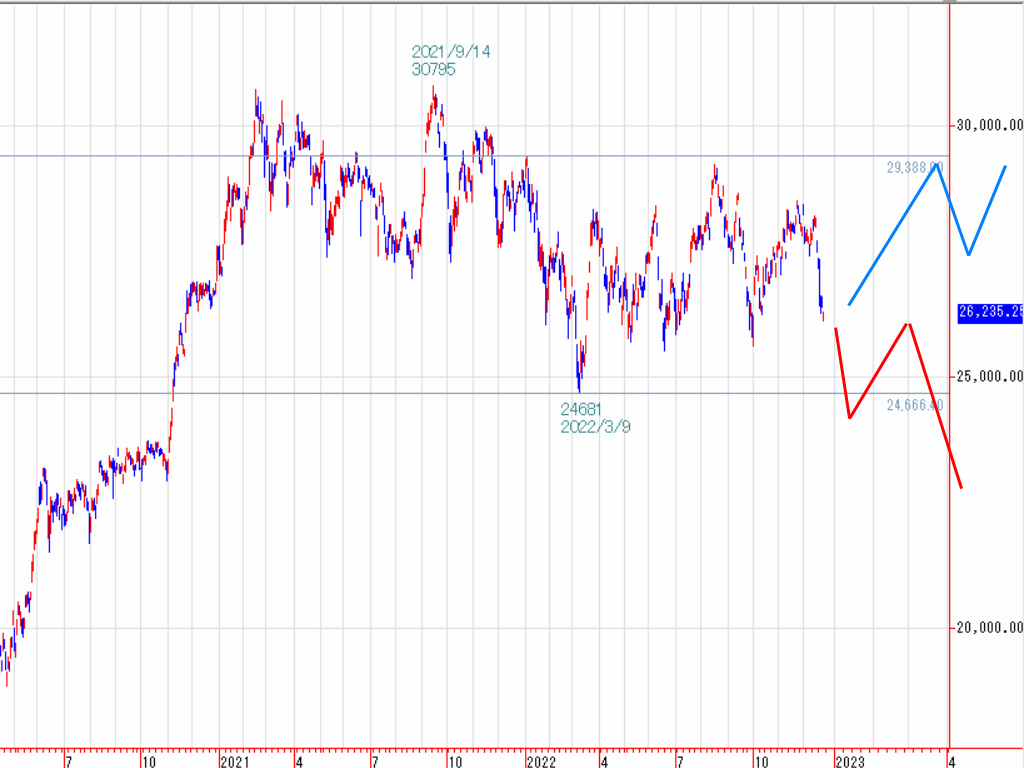
Task: Click the 20,000.00 price axis label
Action: [x=990, y=628]
